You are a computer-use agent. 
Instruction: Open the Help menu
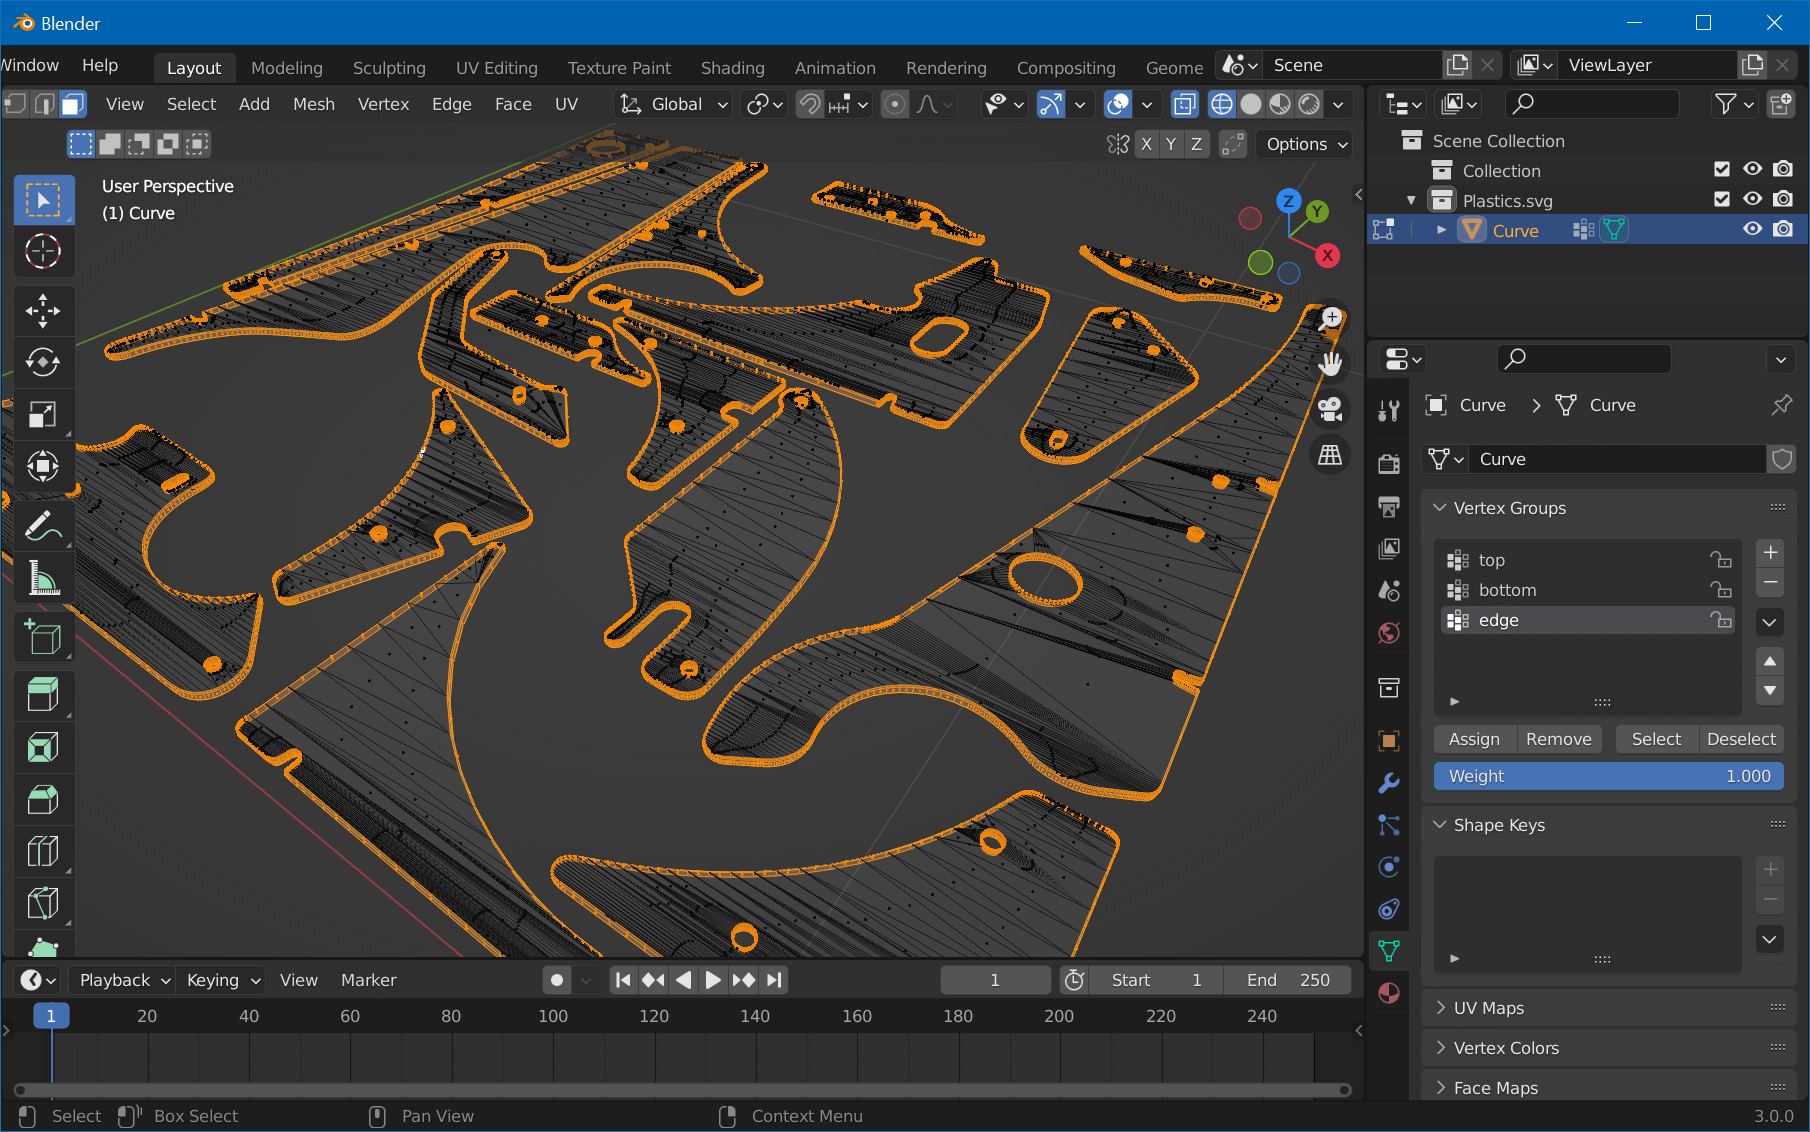click(100, 65)
